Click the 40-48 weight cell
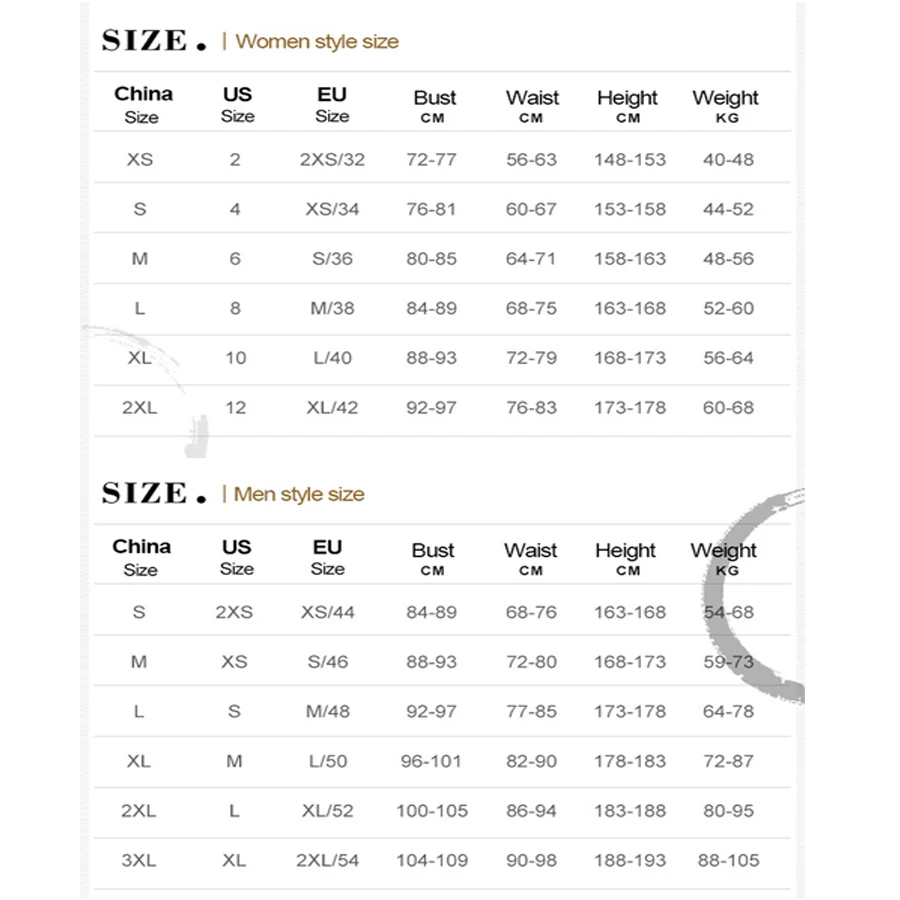The width and height of the screenshot is (900, 900). pos(728,159)
